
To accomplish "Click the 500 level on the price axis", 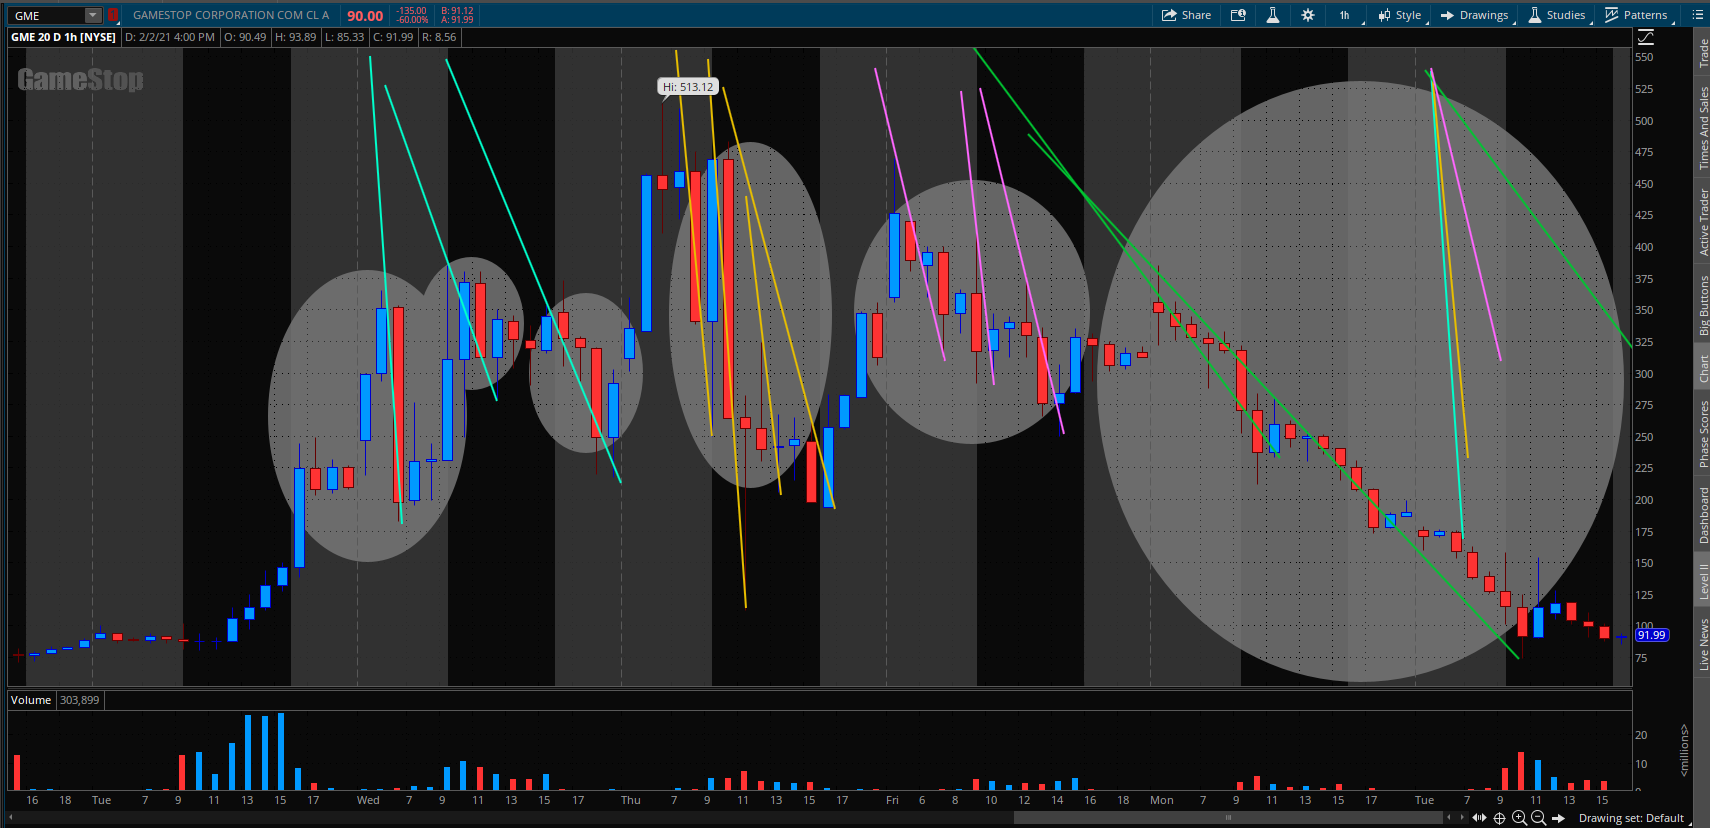I will (x=1644, y=121).
